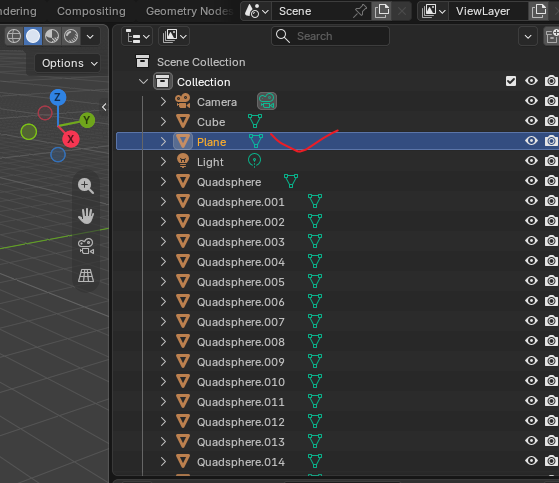Click the outliner Search field

(x=330, y=36)
